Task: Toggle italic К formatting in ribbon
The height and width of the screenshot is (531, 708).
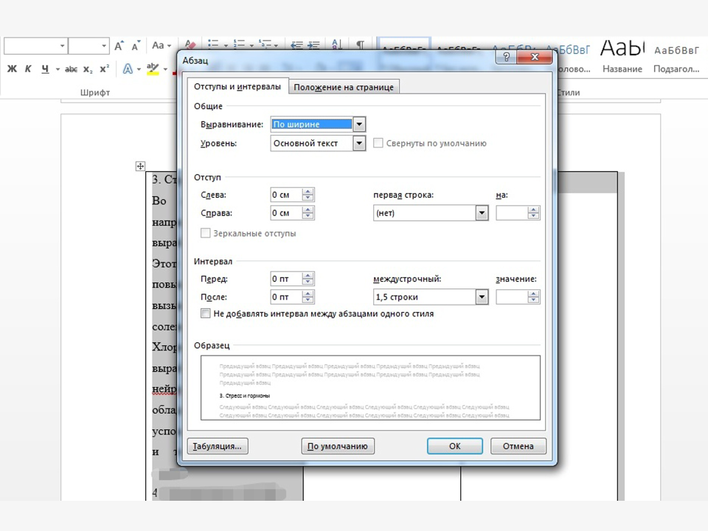Action: point(28,69)
